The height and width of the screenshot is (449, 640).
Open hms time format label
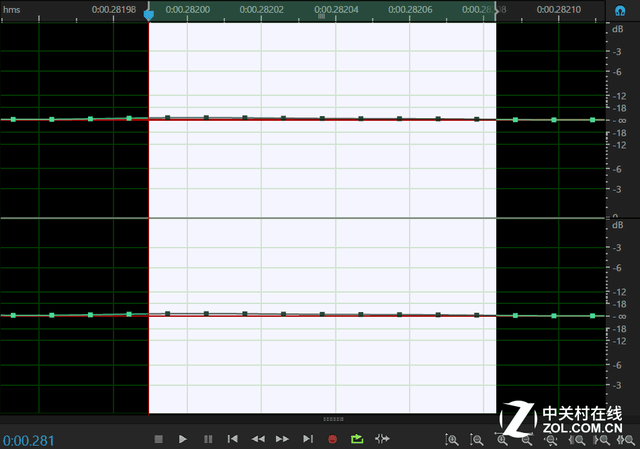tap(13, 9)
